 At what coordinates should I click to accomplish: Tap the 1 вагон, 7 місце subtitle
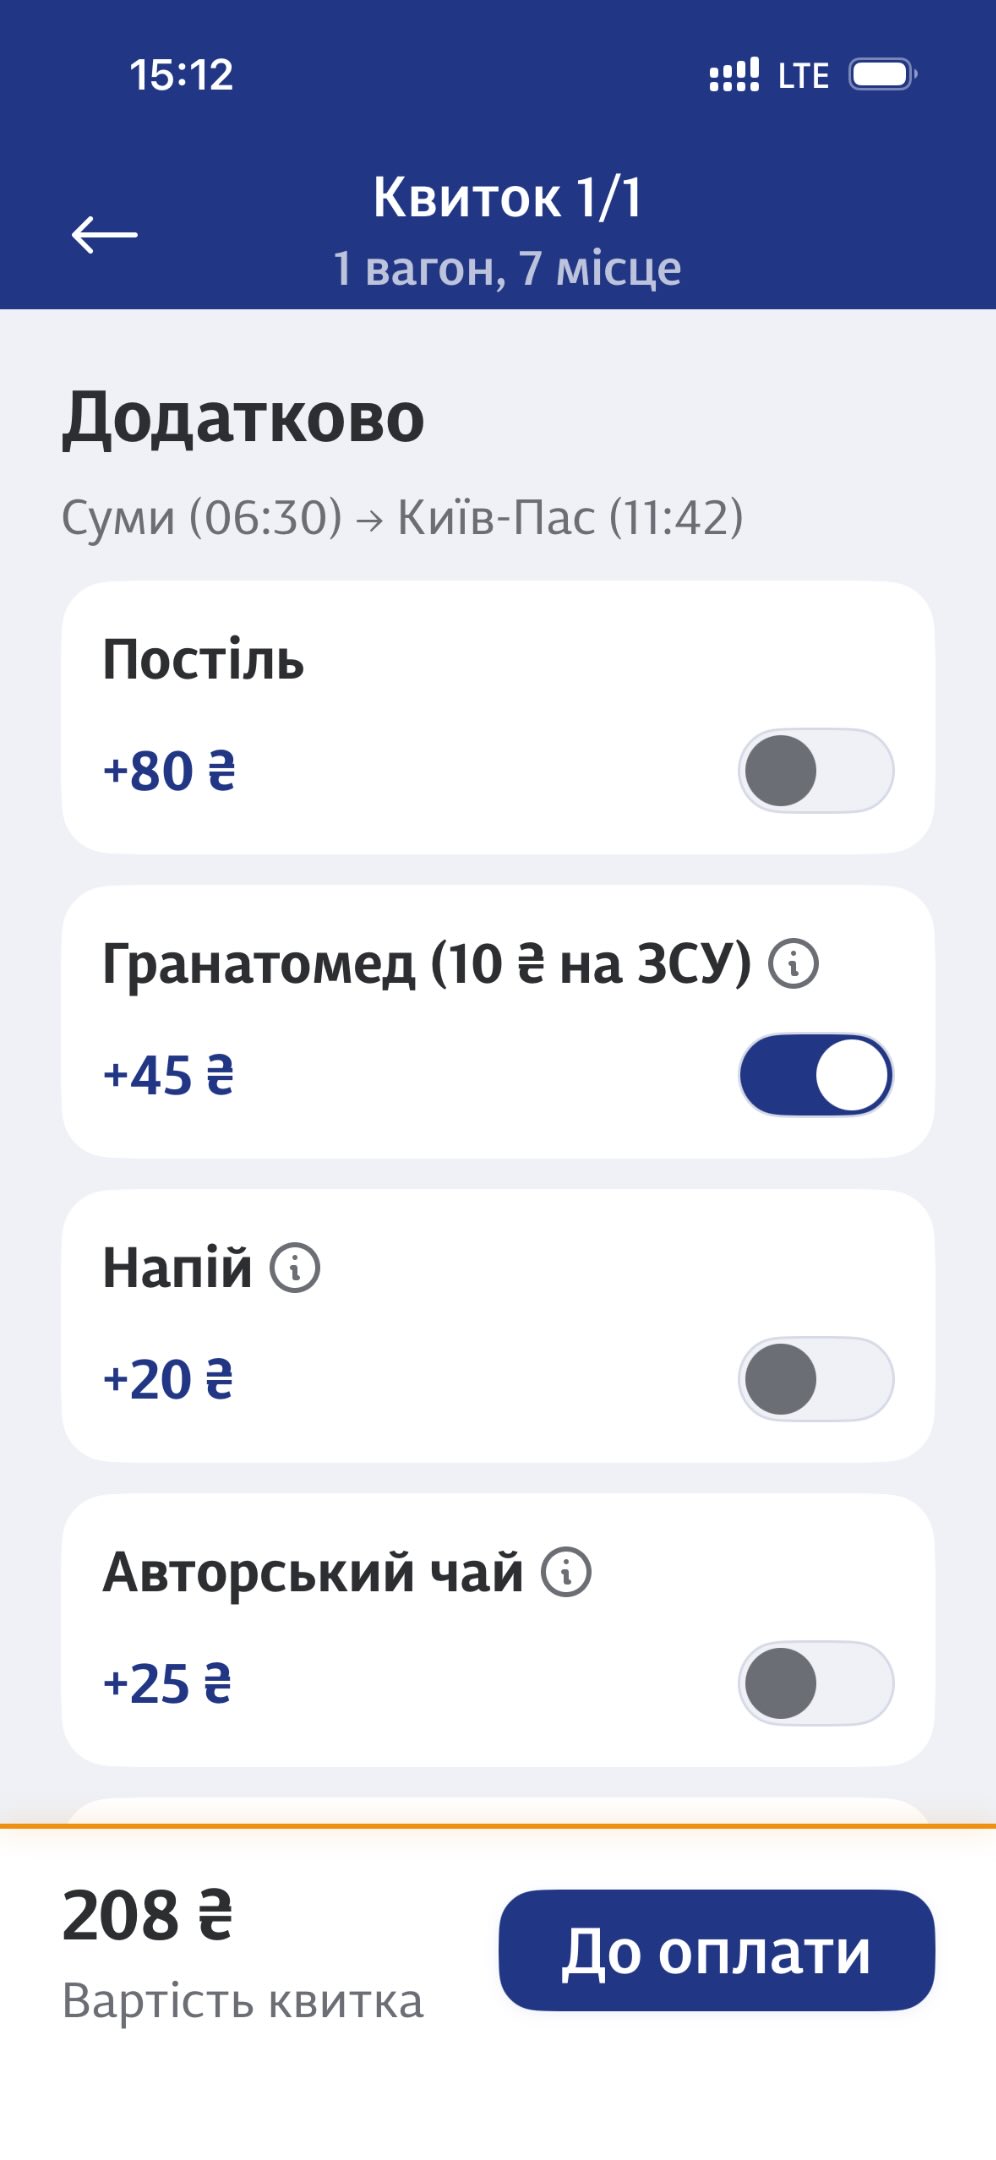[507, 269]
